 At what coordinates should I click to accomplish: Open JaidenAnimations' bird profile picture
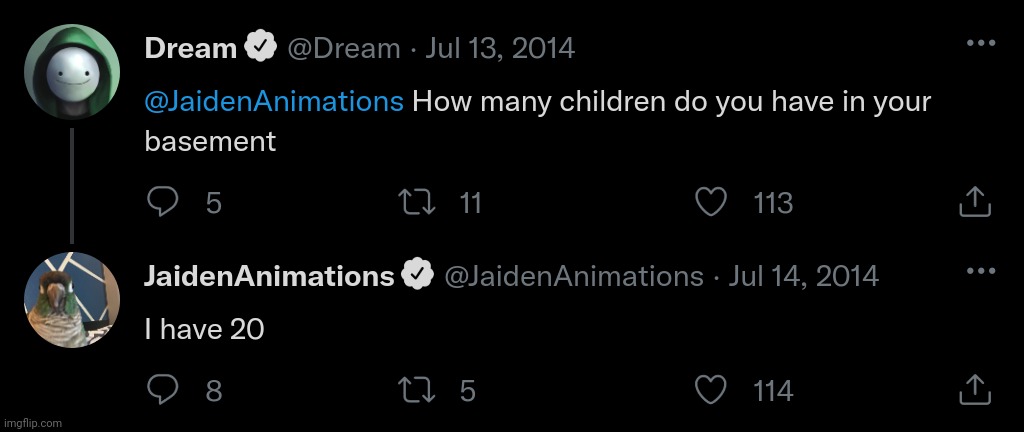pyautogui.click(x=72, y=300)
